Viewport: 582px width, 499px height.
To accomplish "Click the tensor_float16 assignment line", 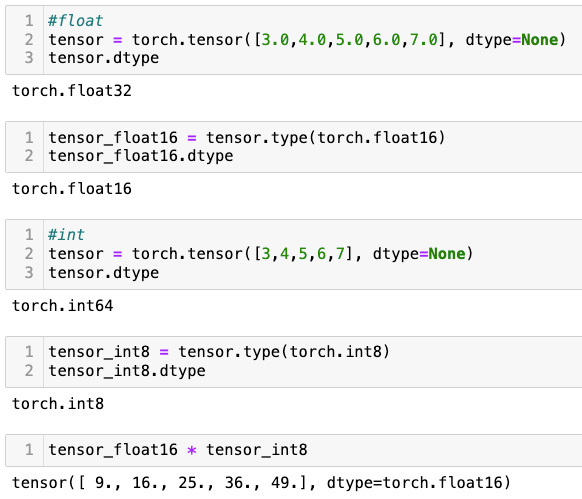I will click(247, 138).
